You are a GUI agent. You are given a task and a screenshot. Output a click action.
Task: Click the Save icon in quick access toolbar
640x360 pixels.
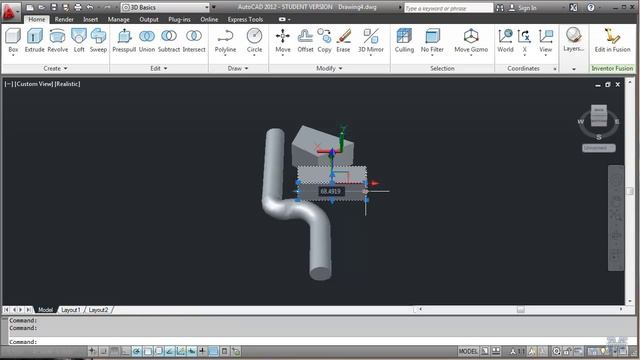click(x=54, y=7)
